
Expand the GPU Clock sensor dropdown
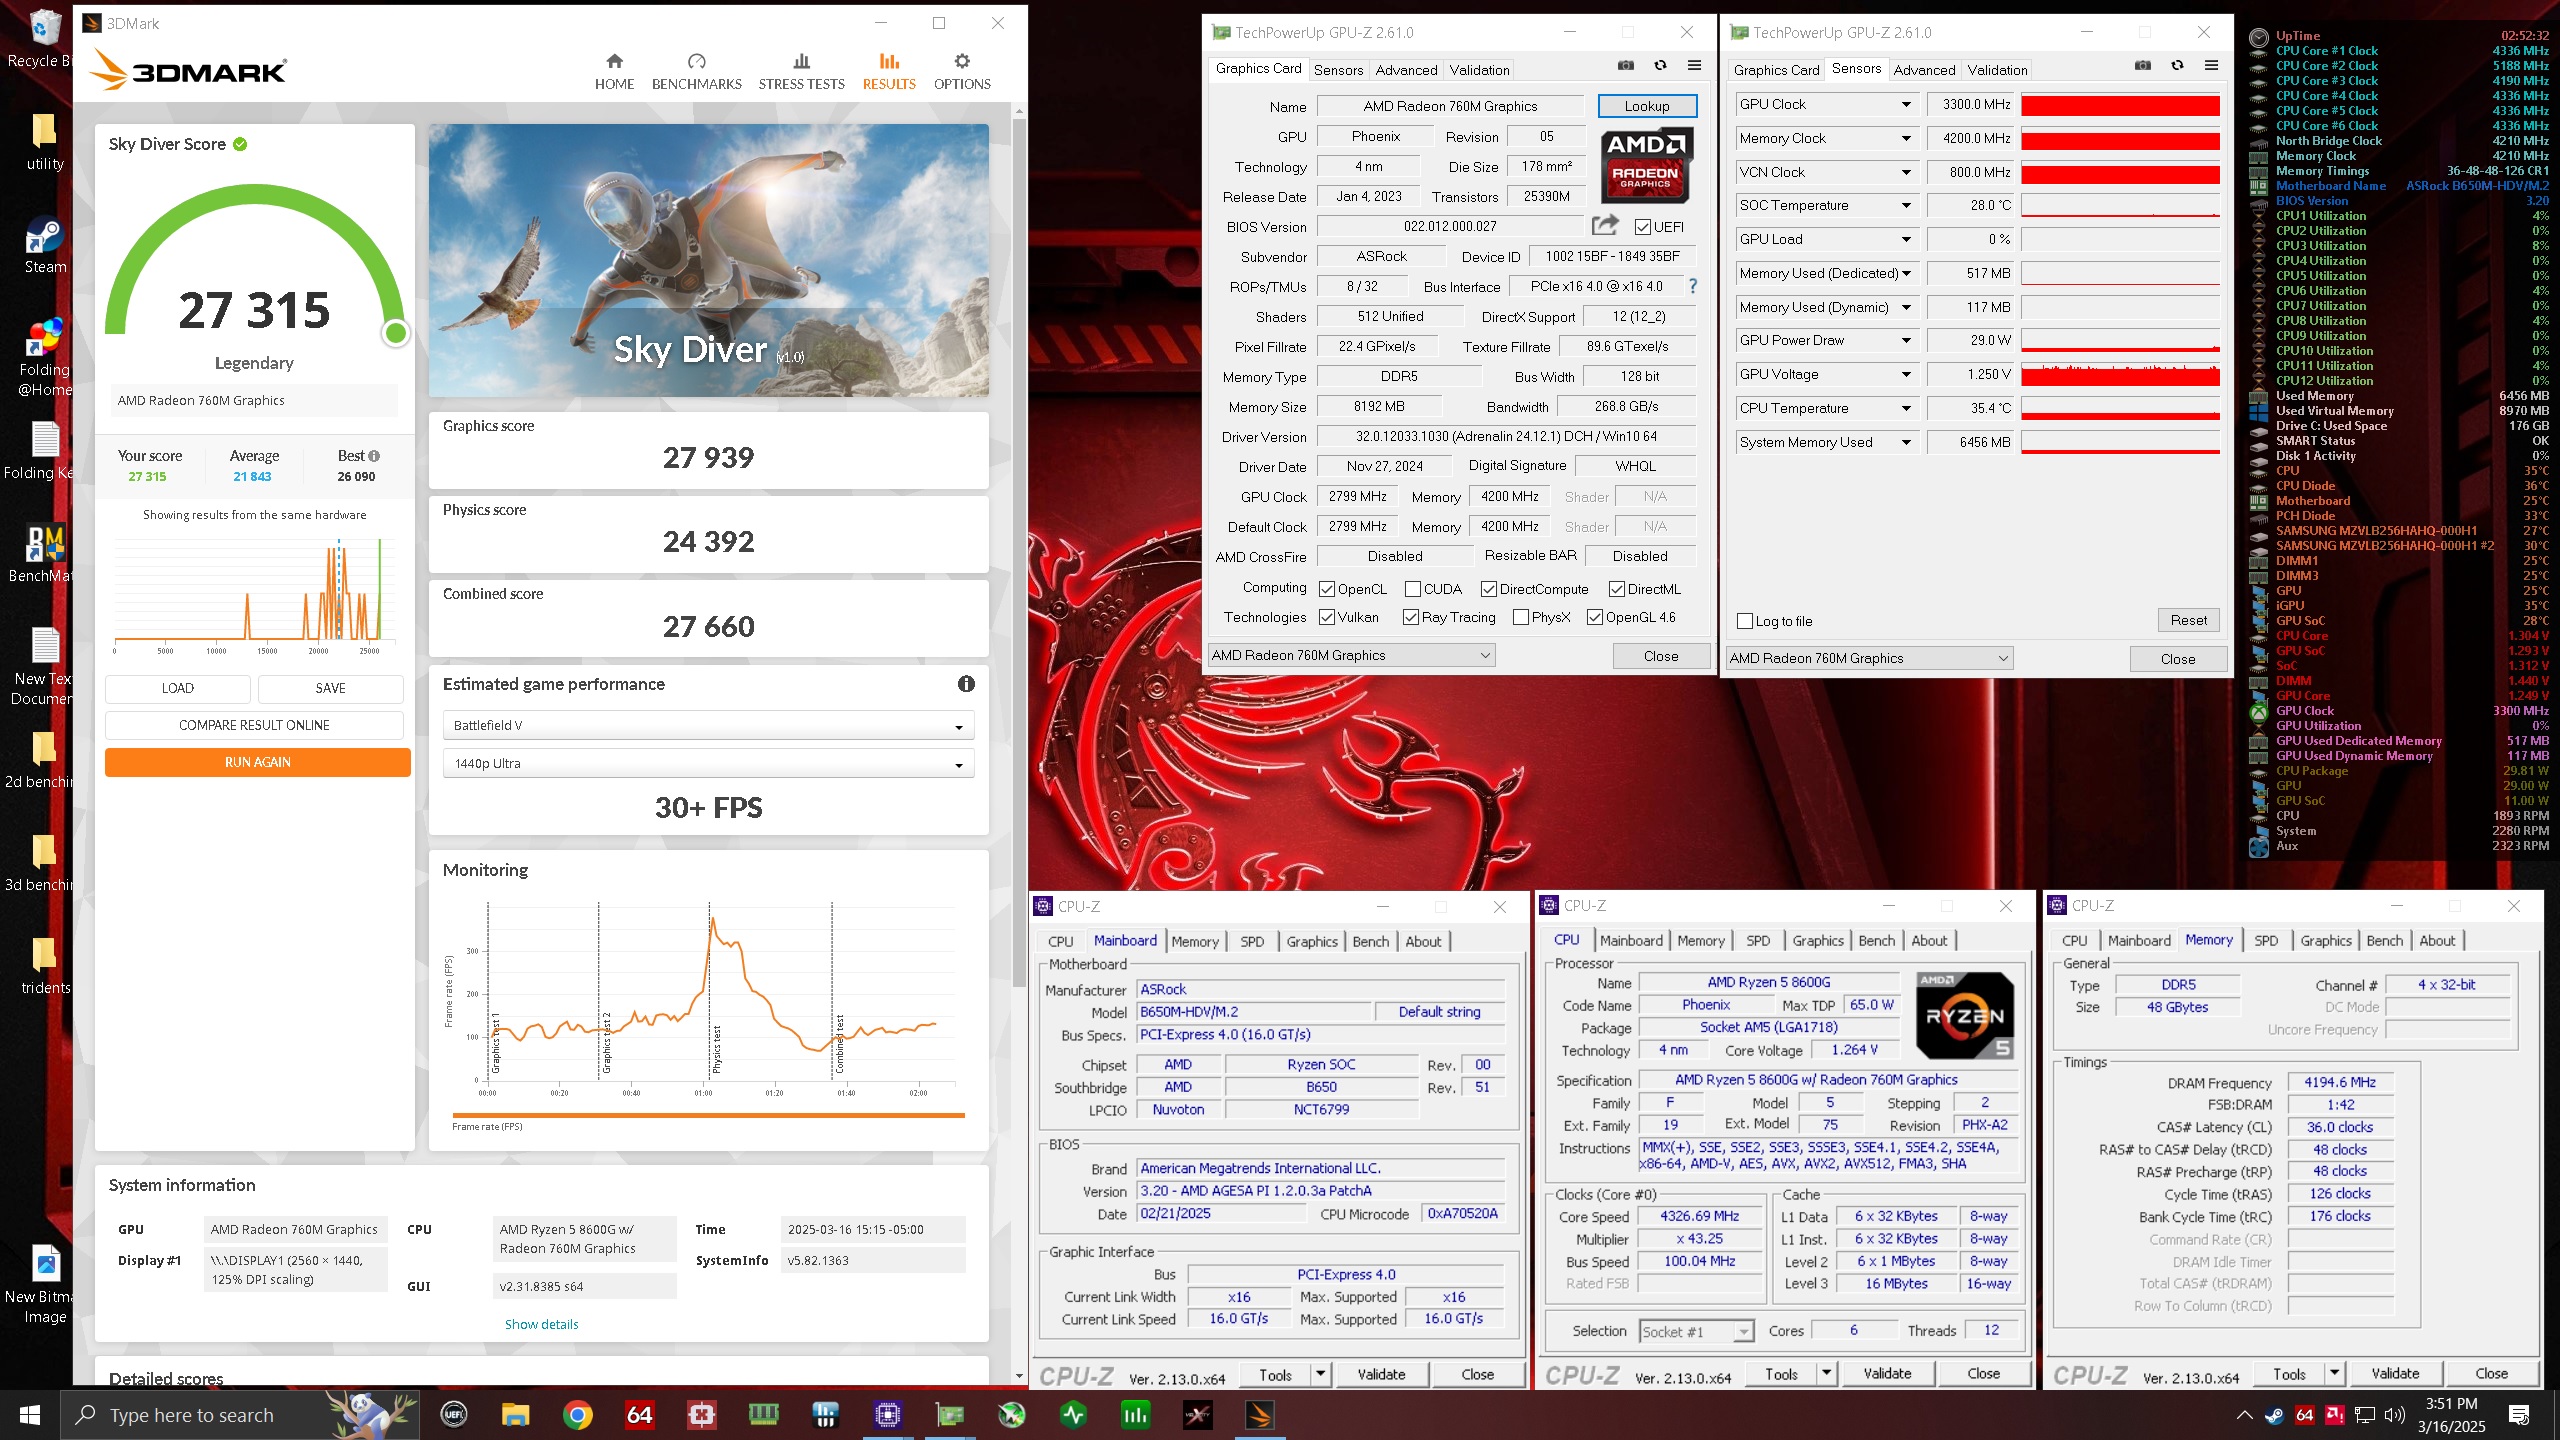(x=1906, y=104)
